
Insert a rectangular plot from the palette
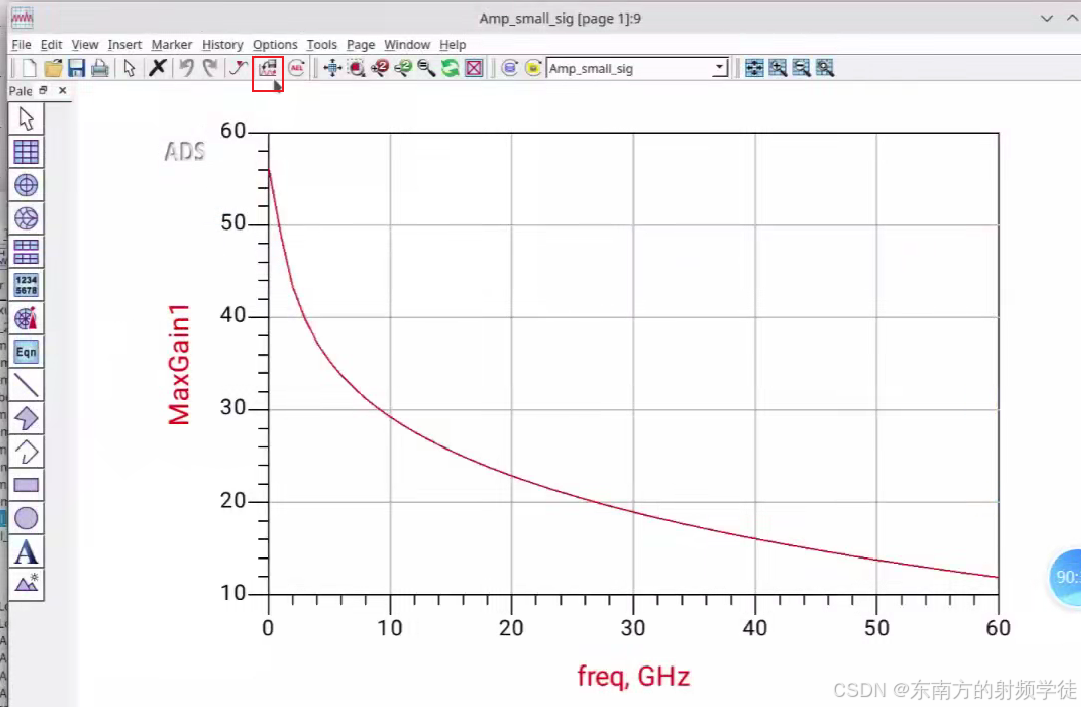click(26, 152)
